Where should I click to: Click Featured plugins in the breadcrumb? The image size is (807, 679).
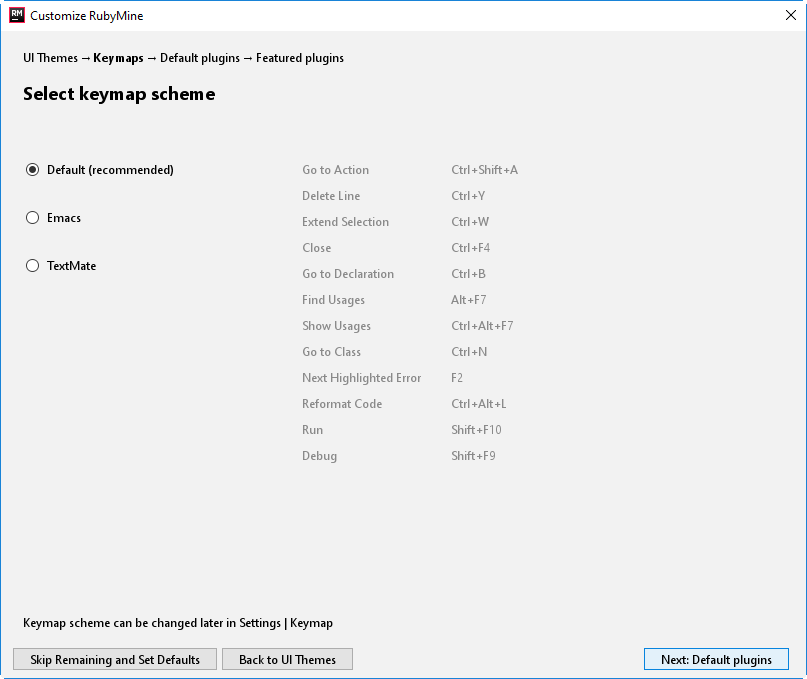pyautogui.click(x=300, y=58)
